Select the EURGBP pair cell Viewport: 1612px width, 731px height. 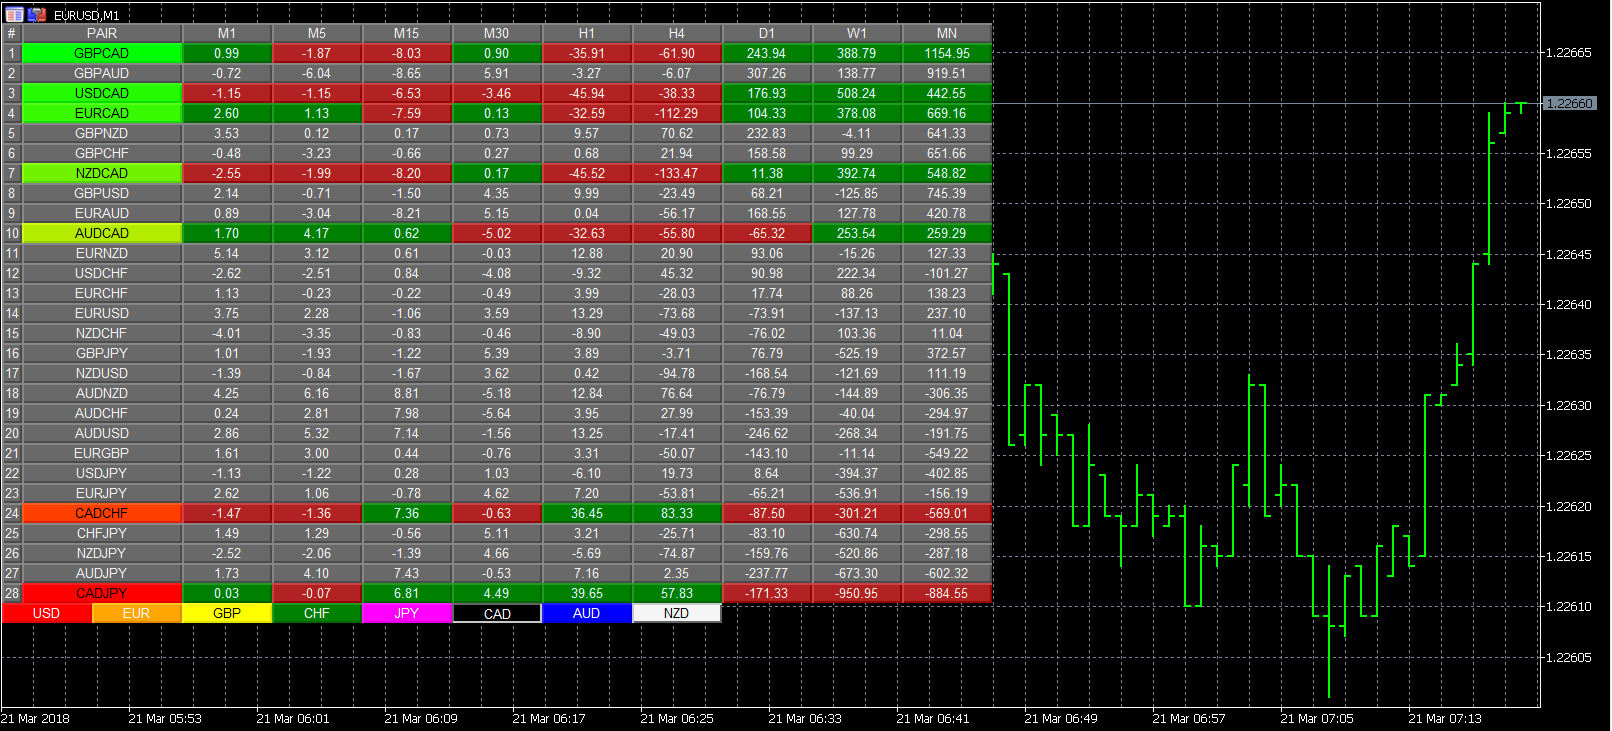(102, 453)
